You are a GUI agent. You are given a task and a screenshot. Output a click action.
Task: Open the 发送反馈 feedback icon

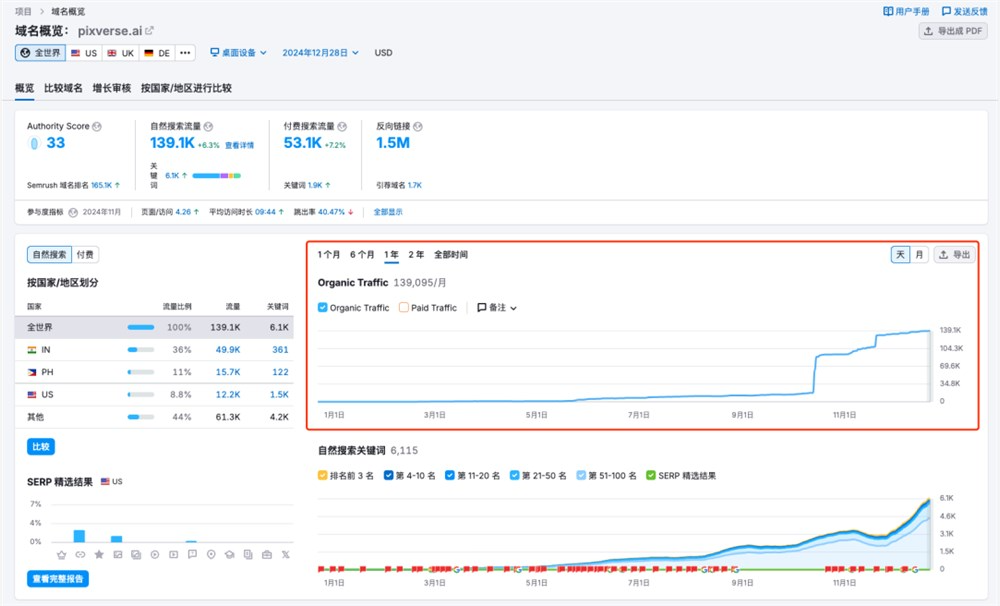pos(946,11)
